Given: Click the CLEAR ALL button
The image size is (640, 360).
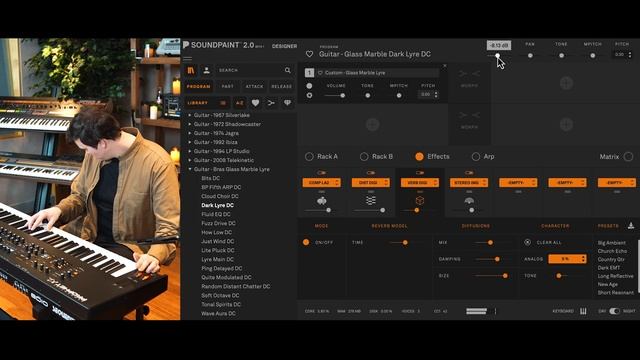Looking at the screenshot, I should pos(549,242).
